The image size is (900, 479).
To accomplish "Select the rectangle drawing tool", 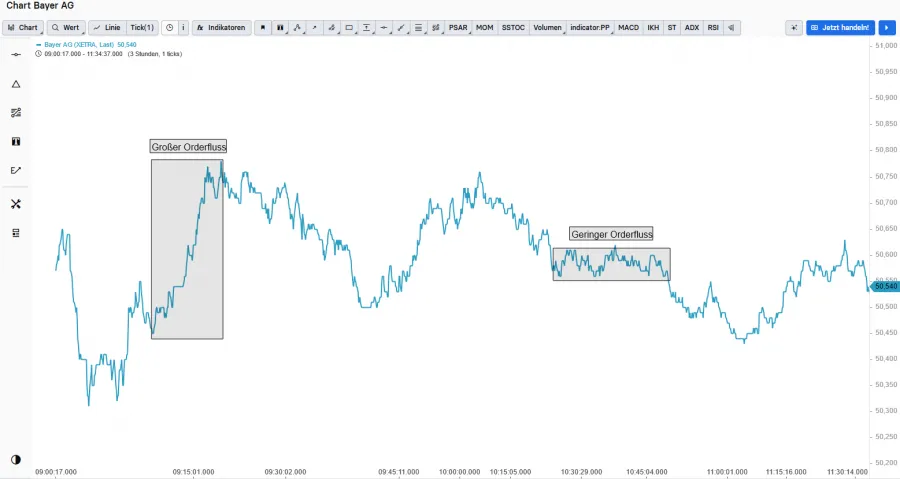I will click(x=349, y=28).
